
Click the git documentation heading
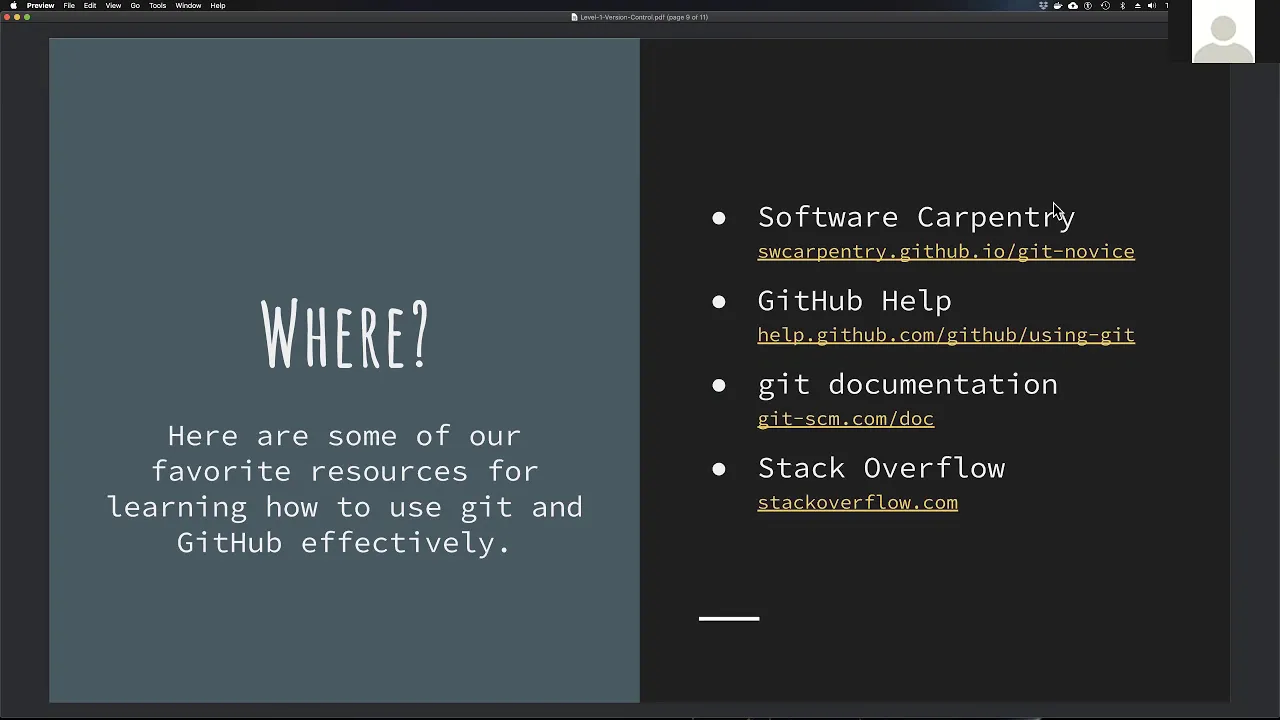pyautogui.click(x=908, y=384)
